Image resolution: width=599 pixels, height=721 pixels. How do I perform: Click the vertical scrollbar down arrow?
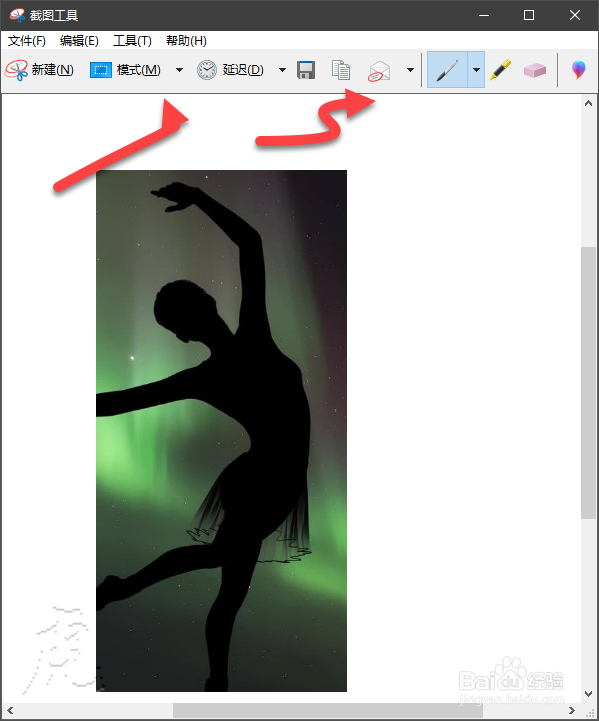[x=588, y=693]
